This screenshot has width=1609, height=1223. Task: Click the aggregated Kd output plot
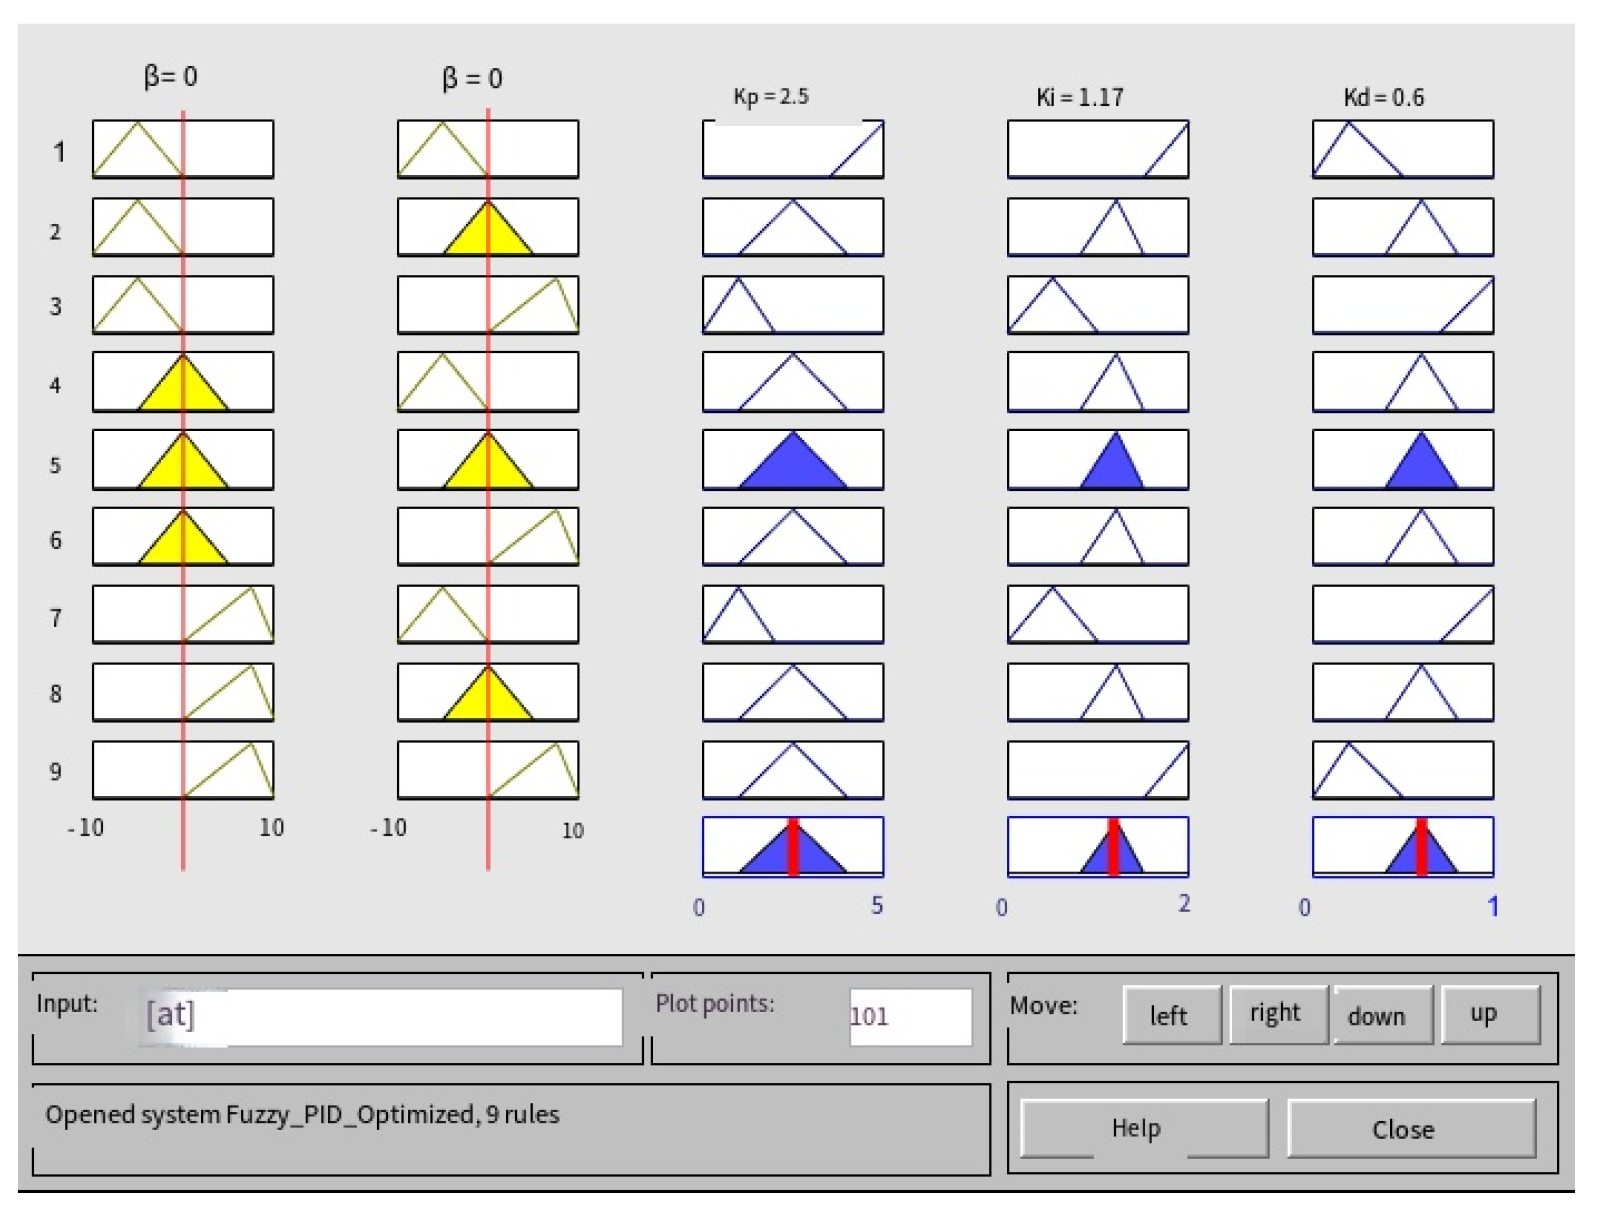[x=1402, y=847]
